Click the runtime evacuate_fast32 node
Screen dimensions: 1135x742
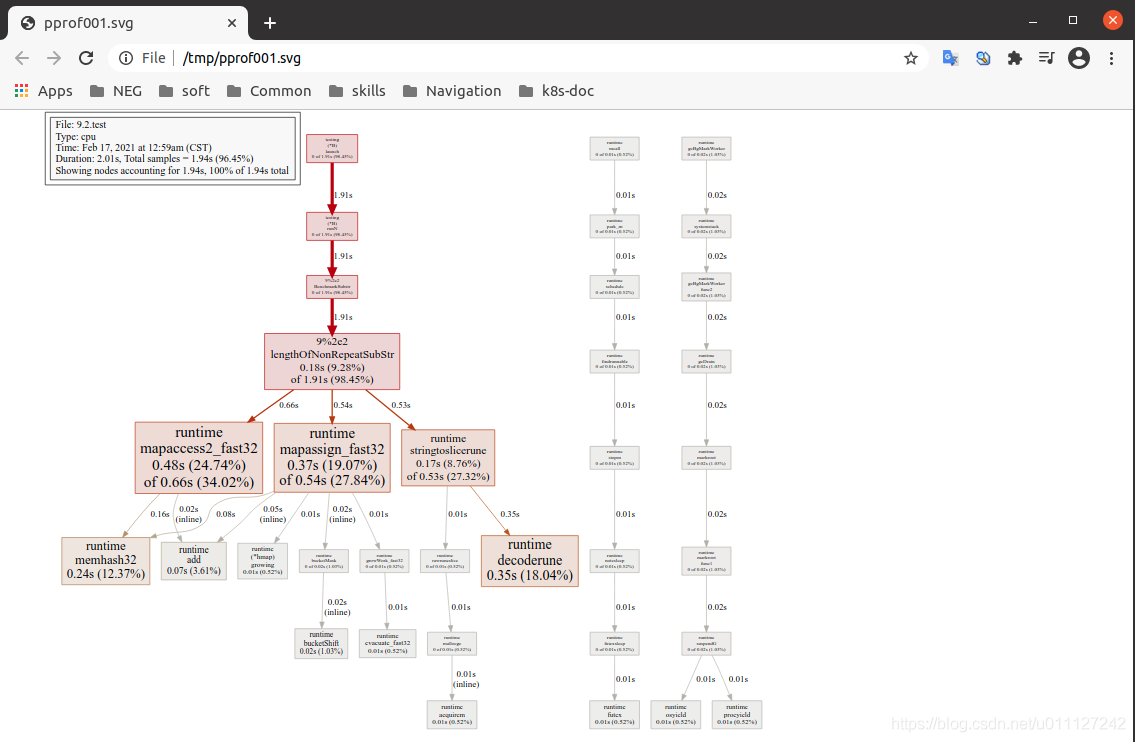pos(387,643)
